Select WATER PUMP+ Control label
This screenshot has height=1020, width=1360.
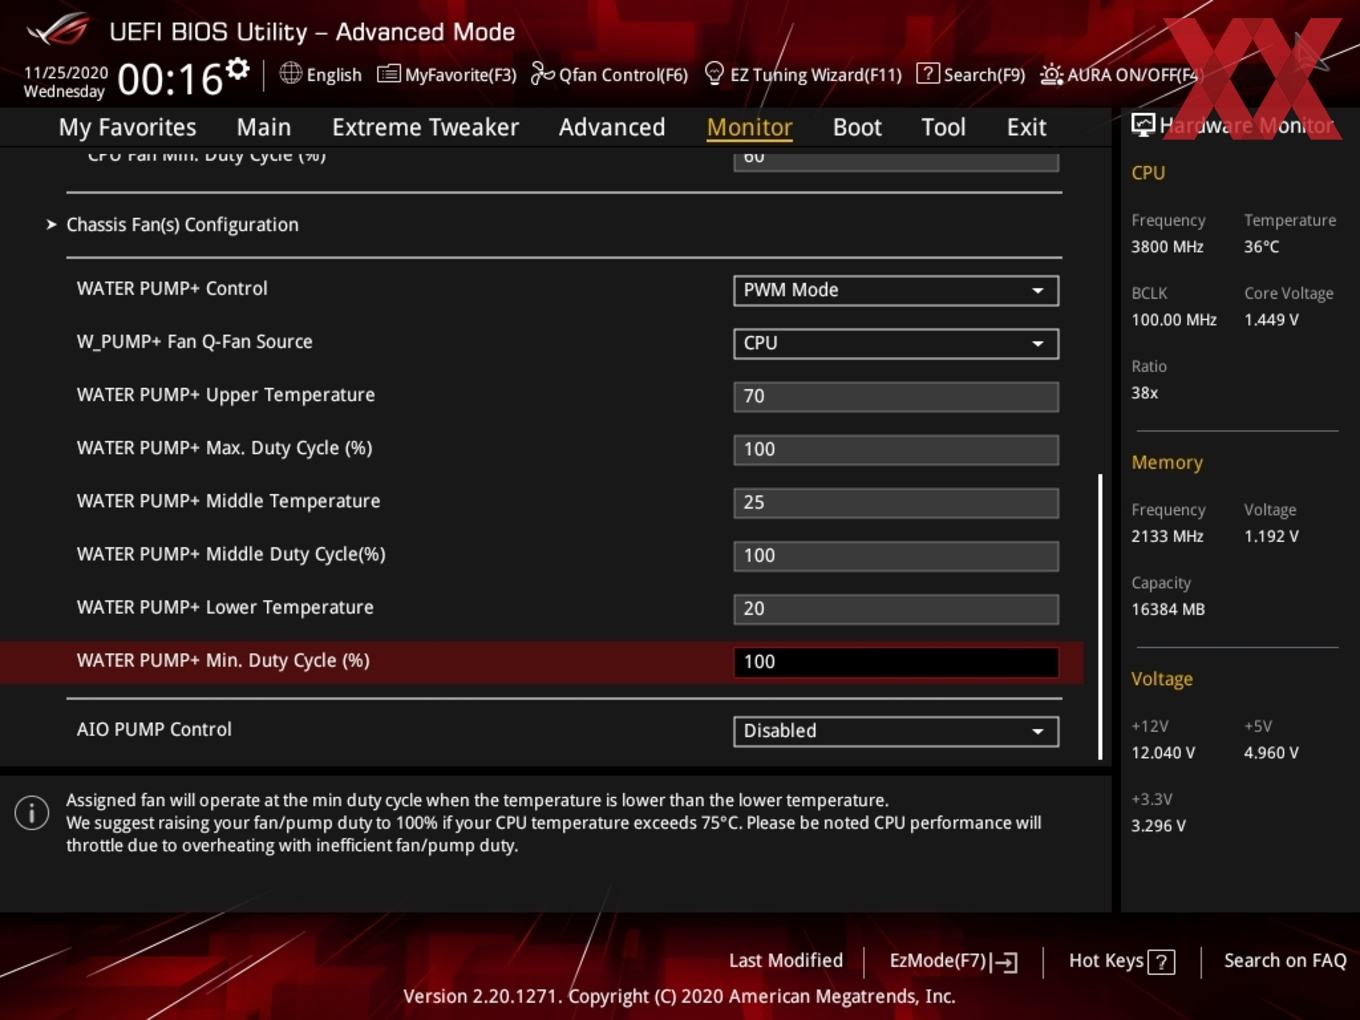(x=172, y=288)
